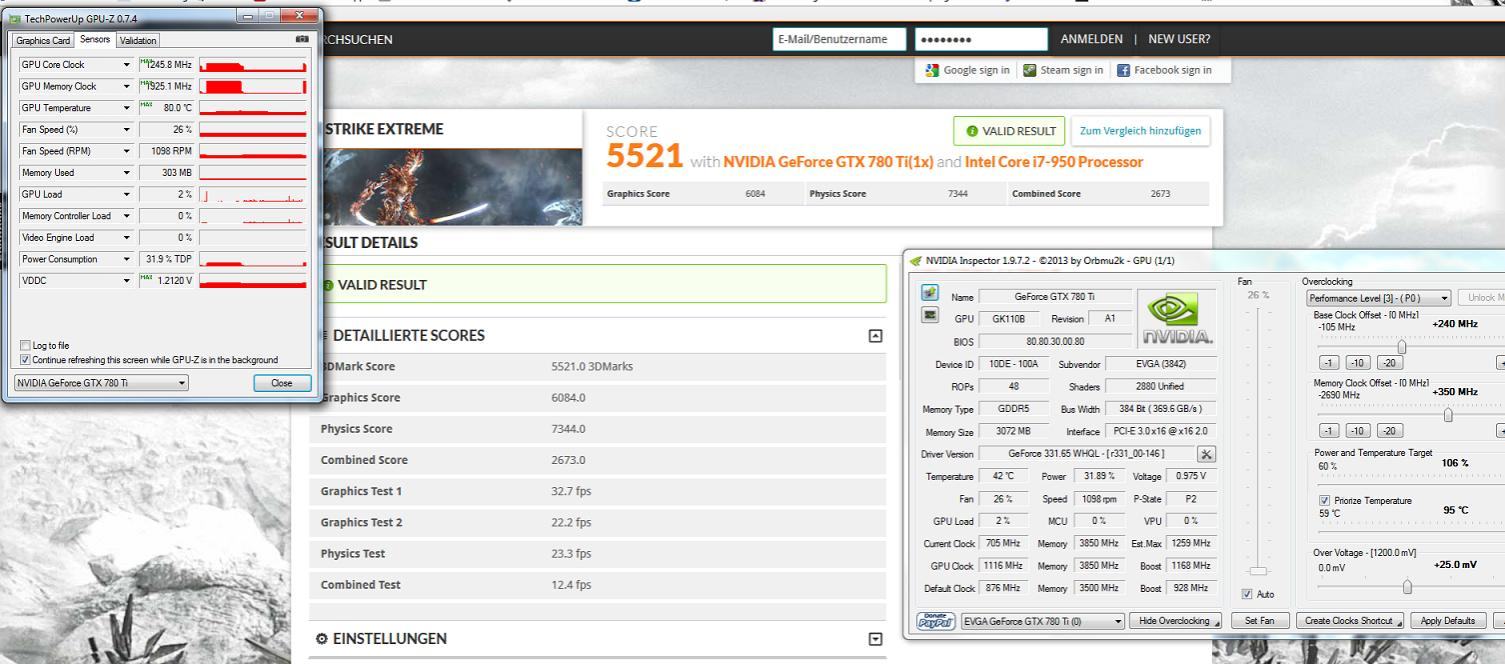Click the valid result info icon in the score header
The width and height of the screenshot is (1505, 664).
[971, 131]
